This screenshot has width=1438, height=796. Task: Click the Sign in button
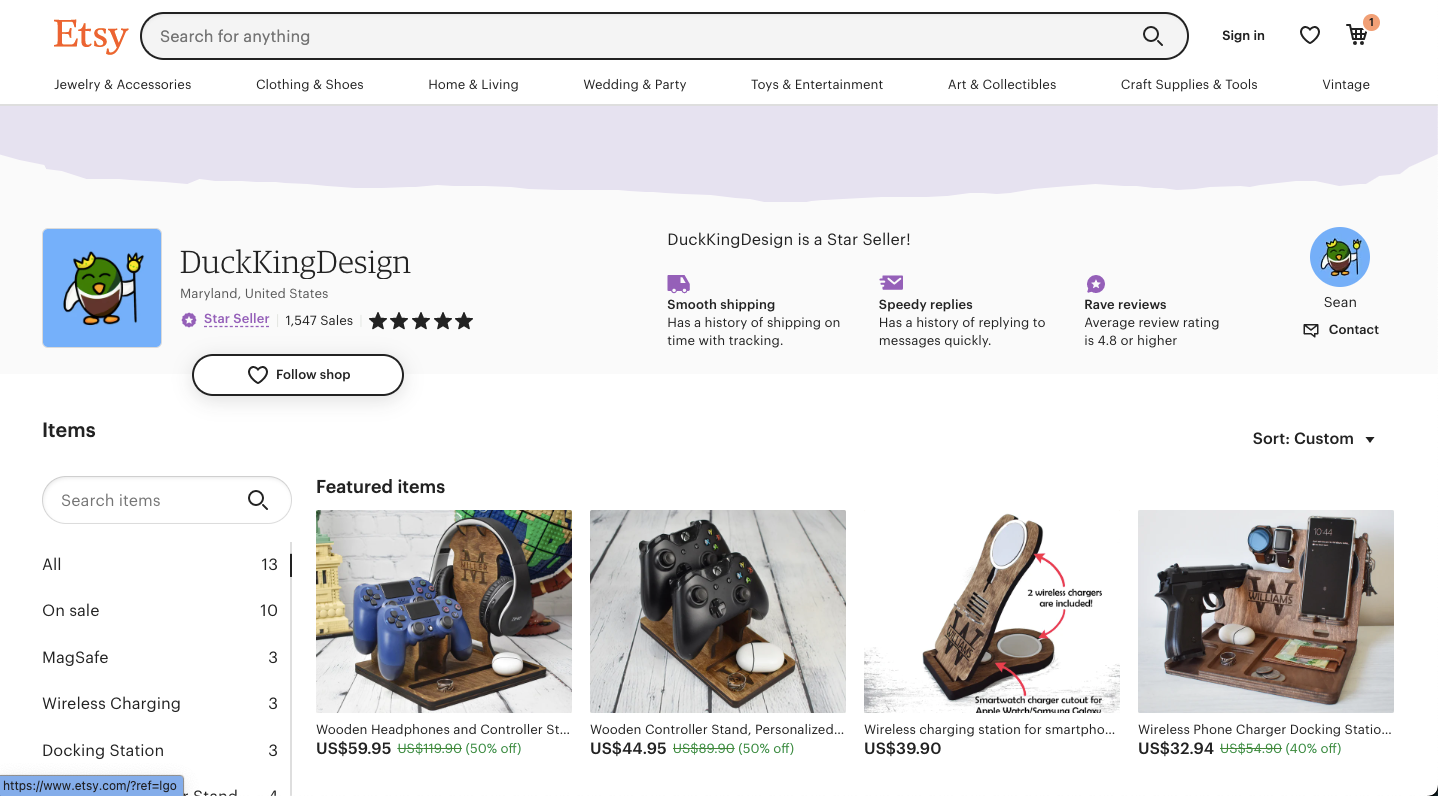[1243, 36]
